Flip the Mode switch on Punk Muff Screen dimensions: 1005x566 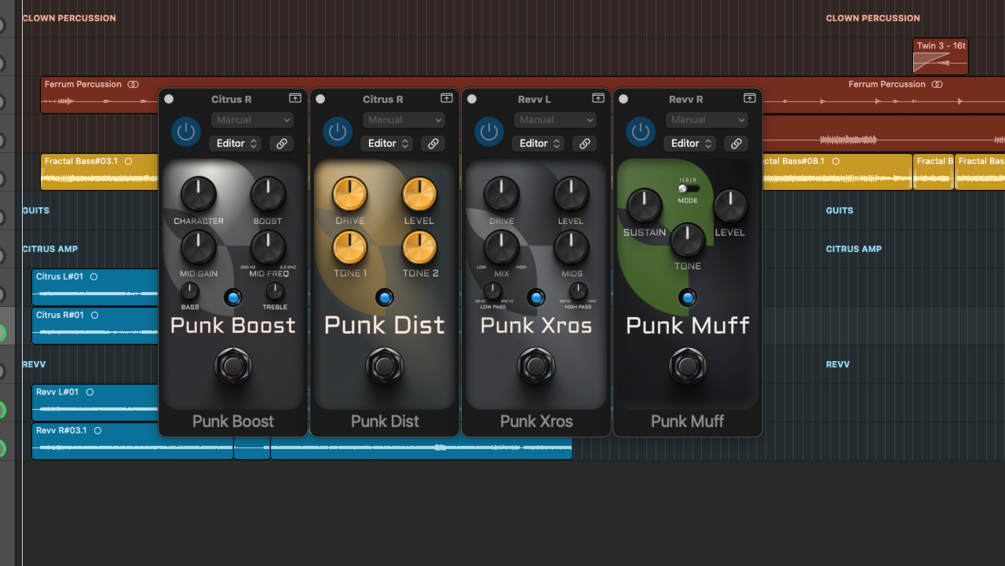point(688,188)
